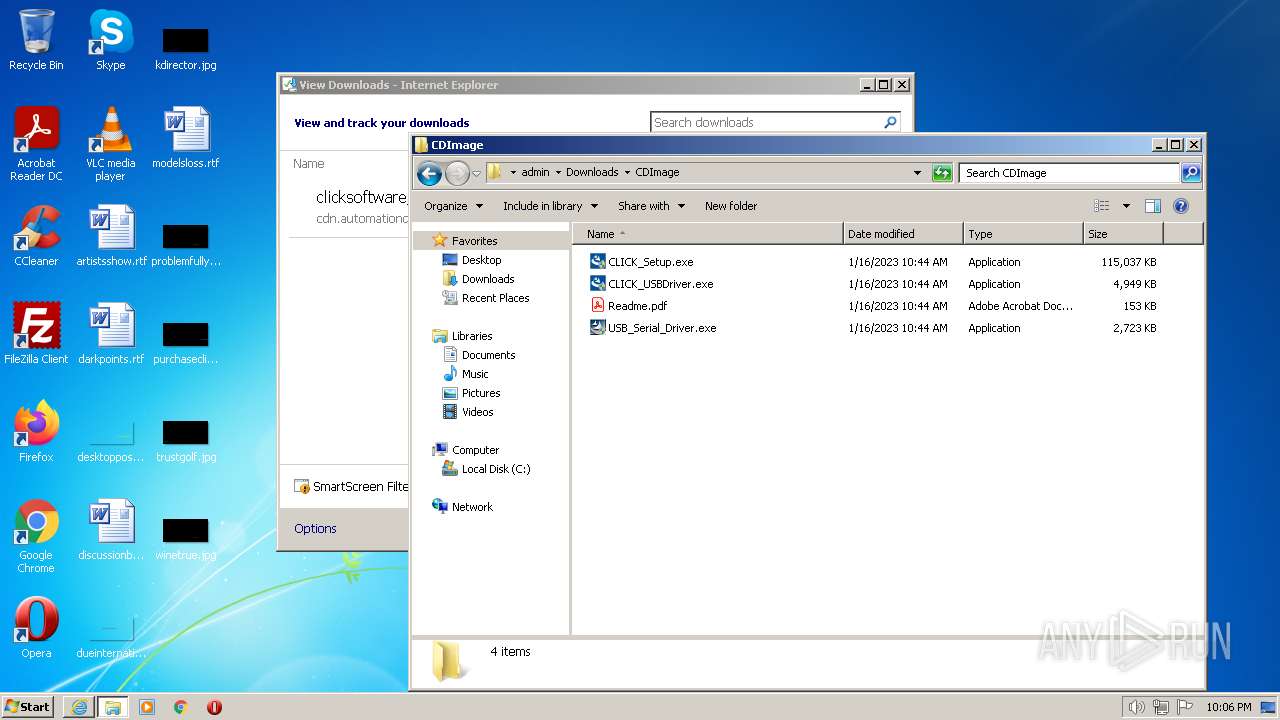
Task: Open Include in library dropdown
Action: pyautogui.click(x=550, y=206)
